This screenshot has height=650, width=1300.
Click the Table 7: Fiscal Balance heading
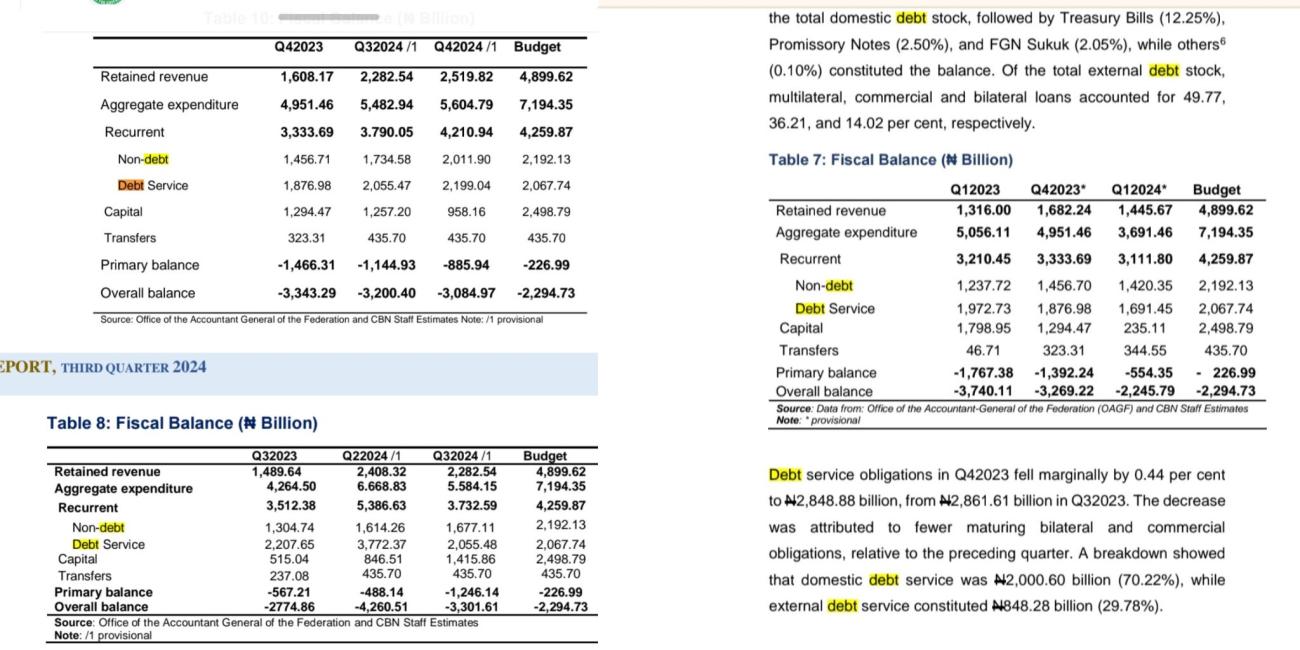point(890,160)
